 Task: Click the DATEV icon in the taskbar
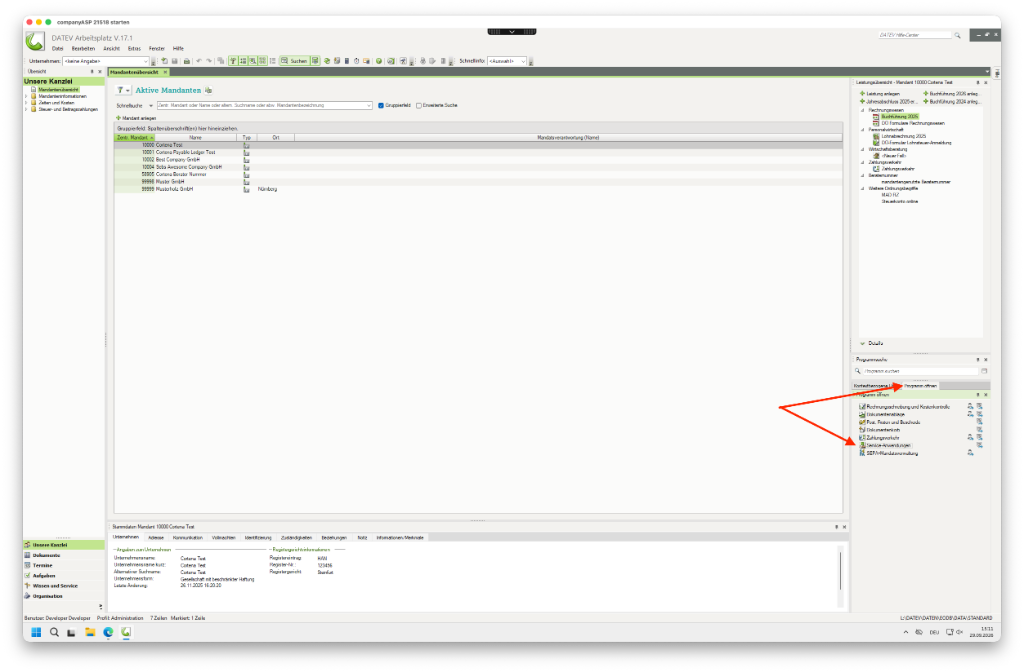pos(126,632)
